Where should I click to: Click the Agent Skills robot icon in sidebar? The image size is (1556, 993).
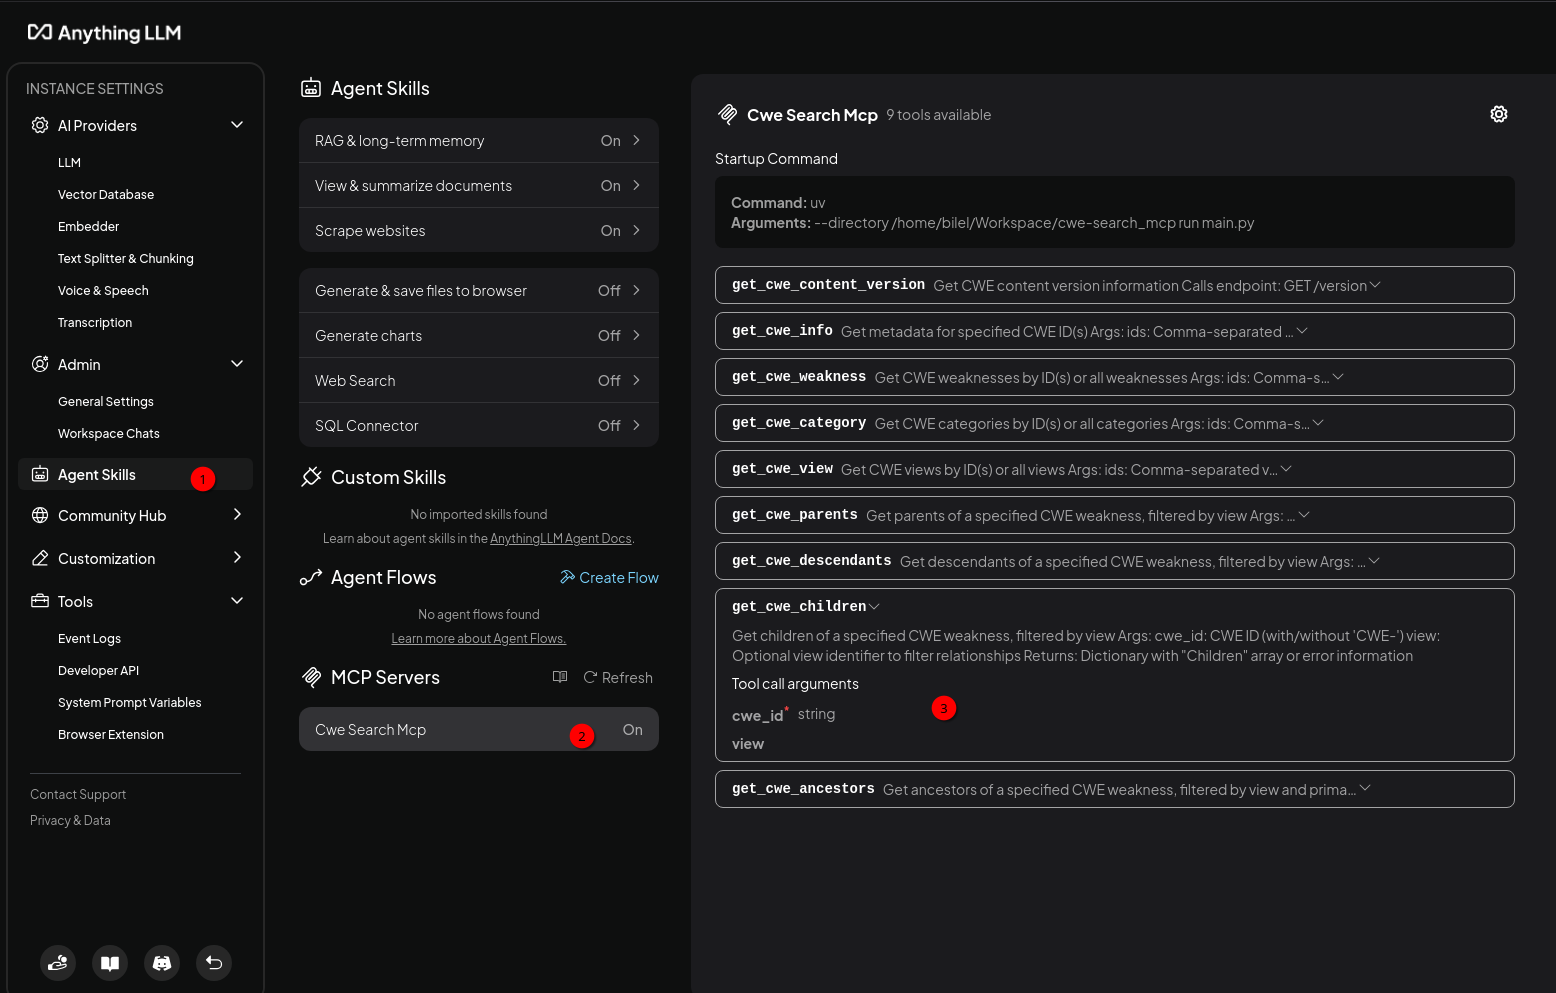[x=40, y=474]
